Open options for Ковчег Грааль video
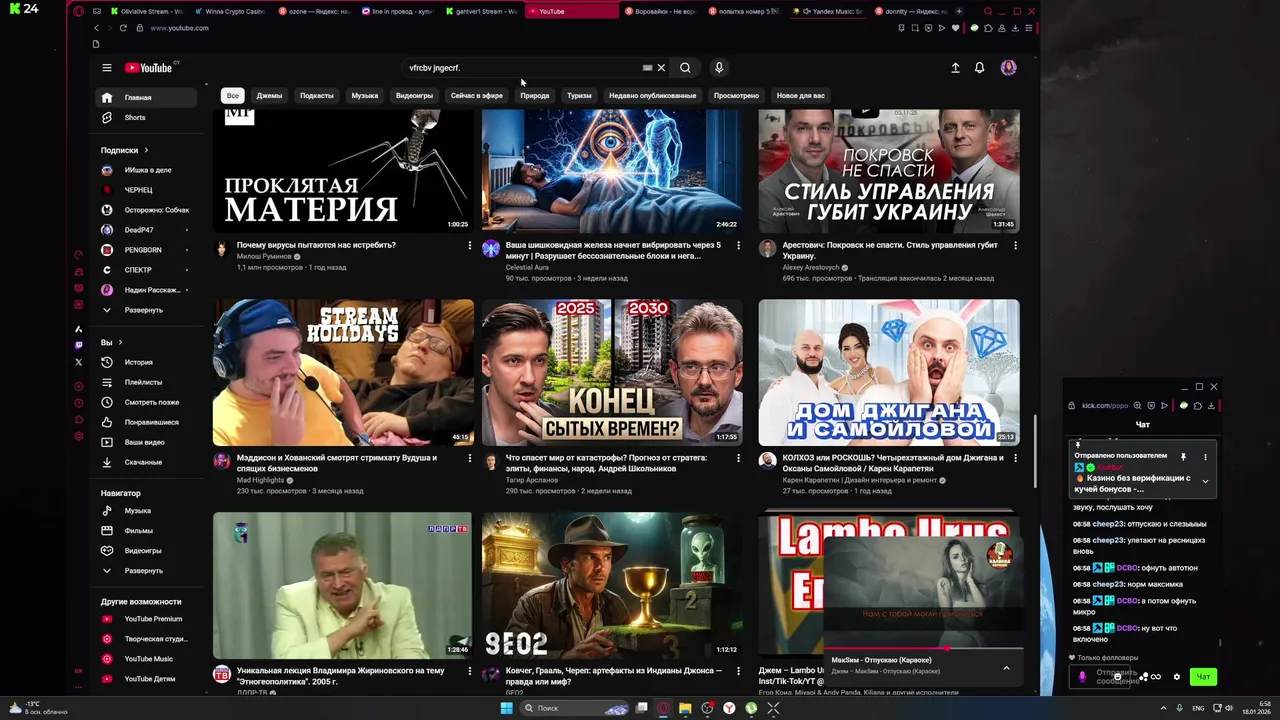The height and width of the screenshot is (720, 1280). (x=738, y=671)
